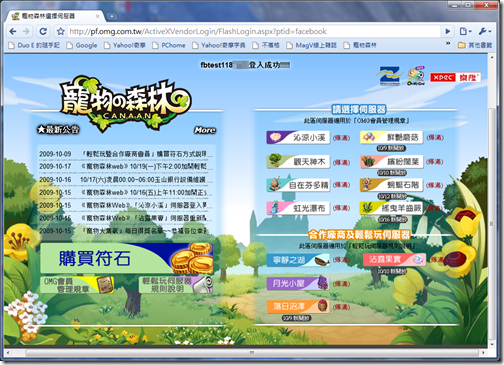The image size is (504, 365).
Task: Click More next to 最新公告
Action: coord(205,130)
